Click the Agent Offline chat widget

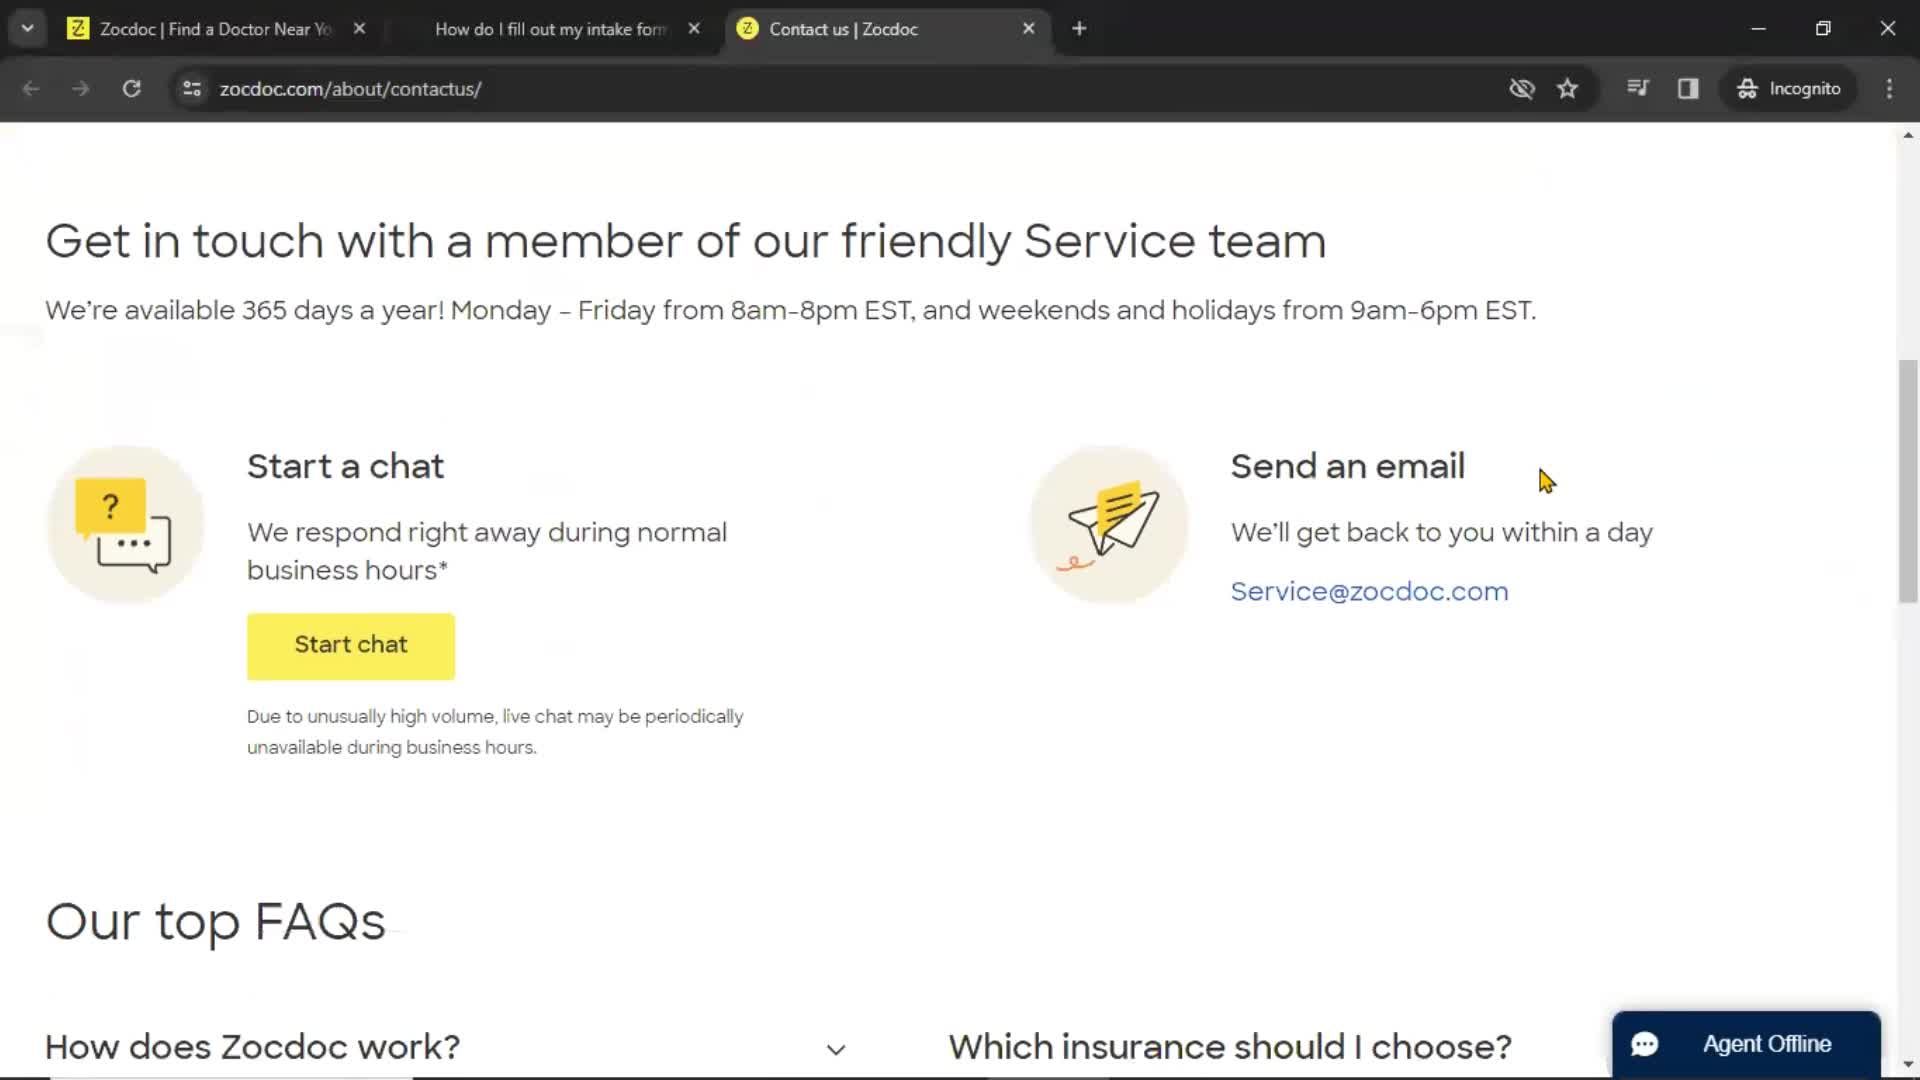pyautogui.click(x=1747, y=1043)
